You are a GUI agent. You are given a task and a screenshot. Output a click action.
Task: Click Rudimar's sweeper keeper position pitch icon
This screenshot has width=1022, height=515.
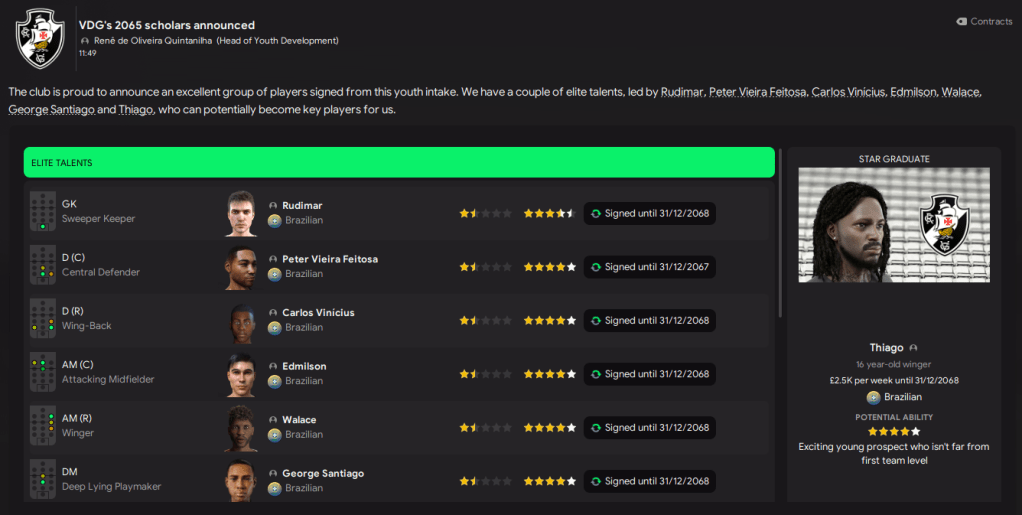(43, 212)
